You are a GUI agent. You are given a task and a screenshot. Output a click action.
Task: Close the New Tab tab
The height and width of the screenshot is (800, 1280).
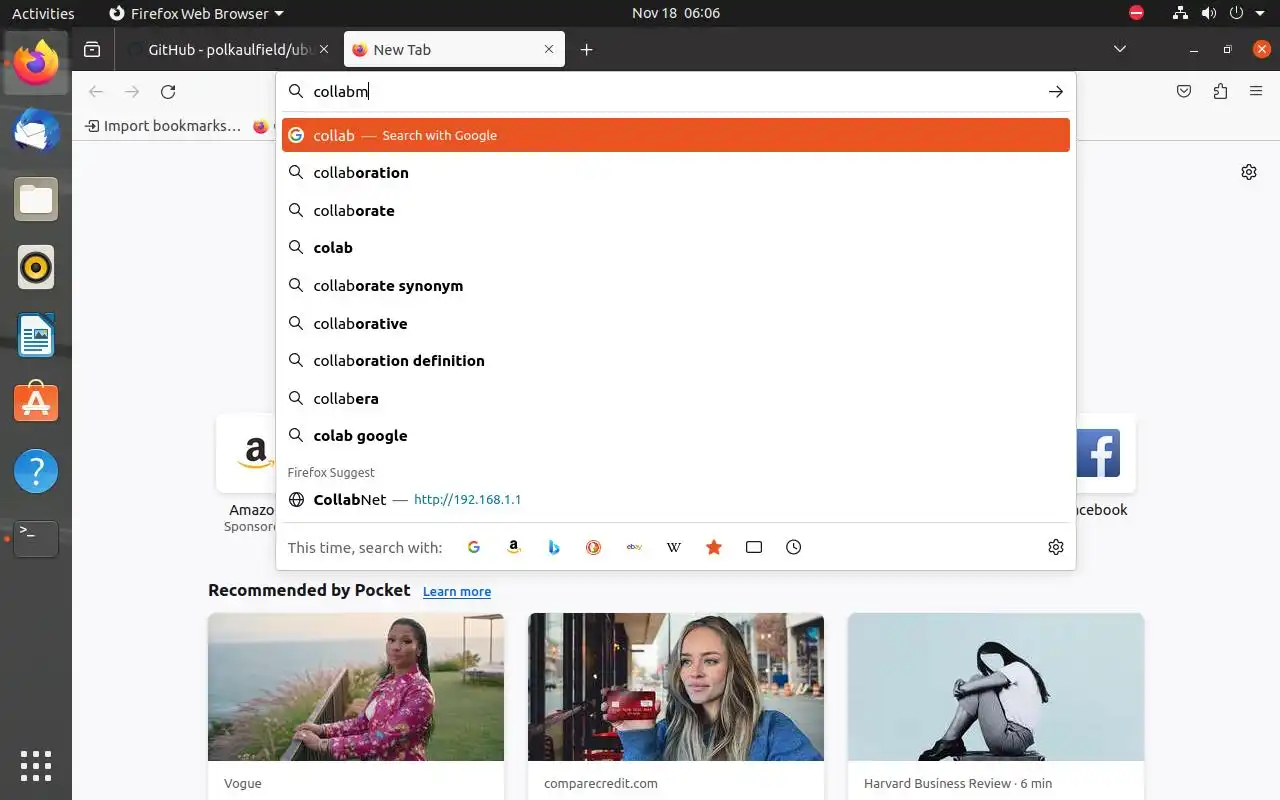[549, 49]
